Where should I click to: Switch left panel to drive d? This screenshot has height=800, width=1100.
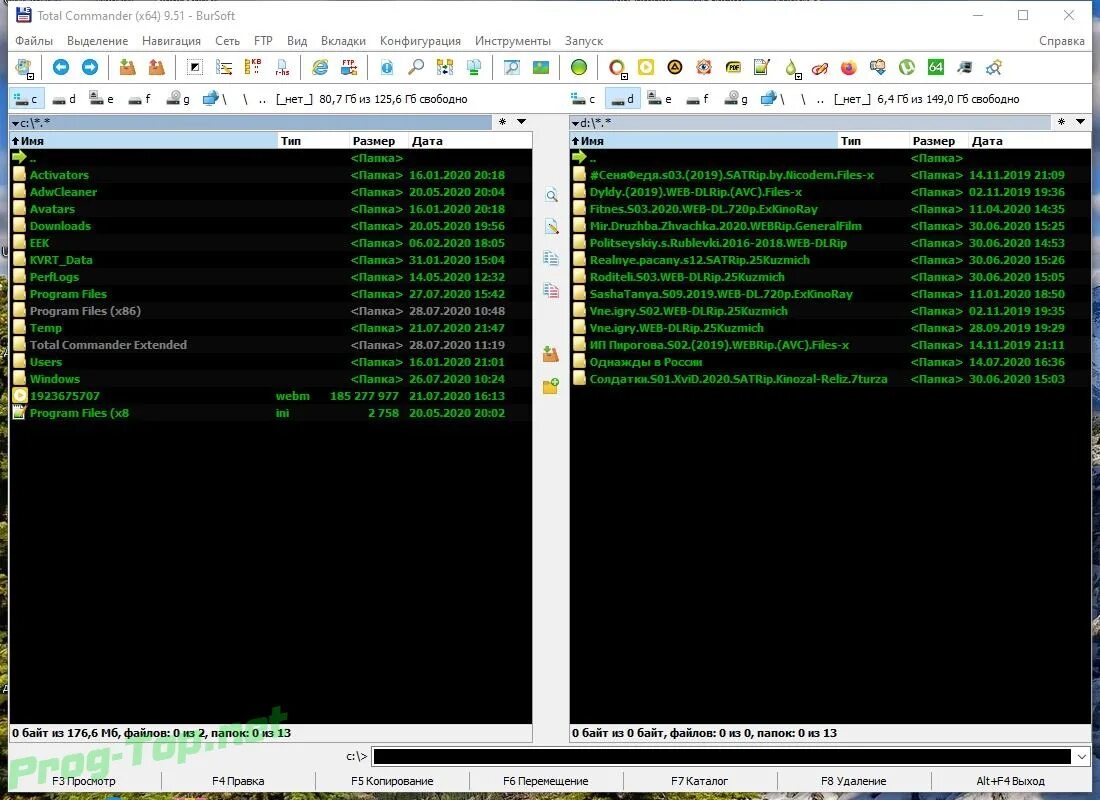pyautogui.click(x=65, y=99)
